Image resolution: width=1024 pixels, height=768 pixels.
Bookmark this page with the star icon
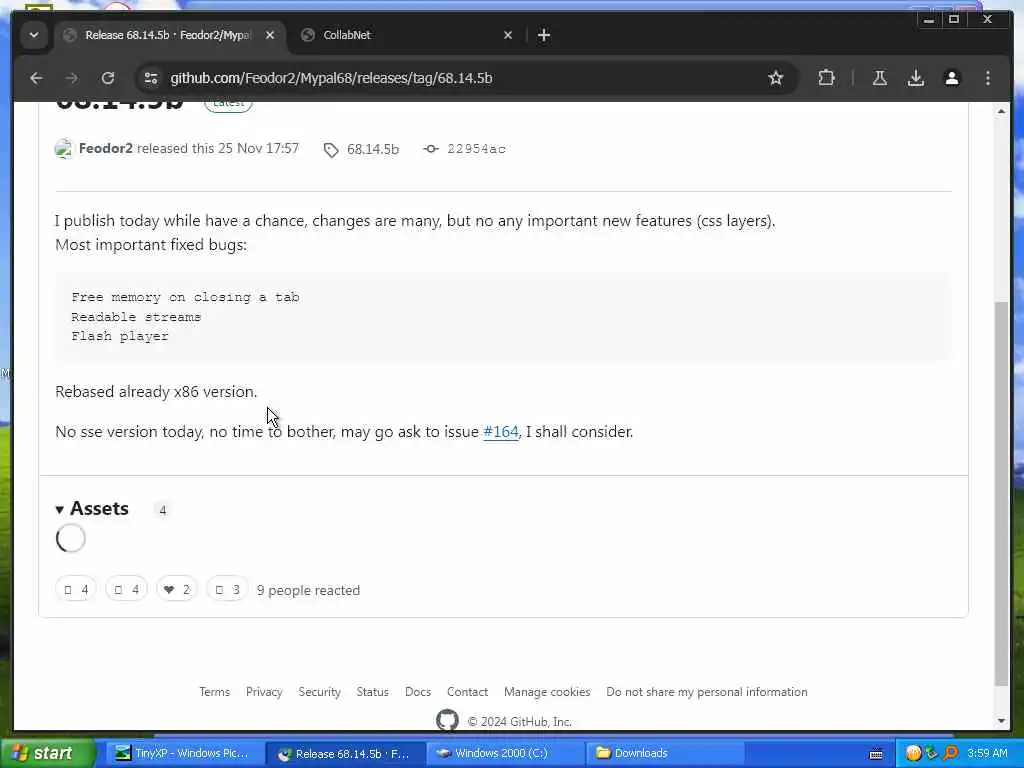pyautogui.click(x=775, y=78)
